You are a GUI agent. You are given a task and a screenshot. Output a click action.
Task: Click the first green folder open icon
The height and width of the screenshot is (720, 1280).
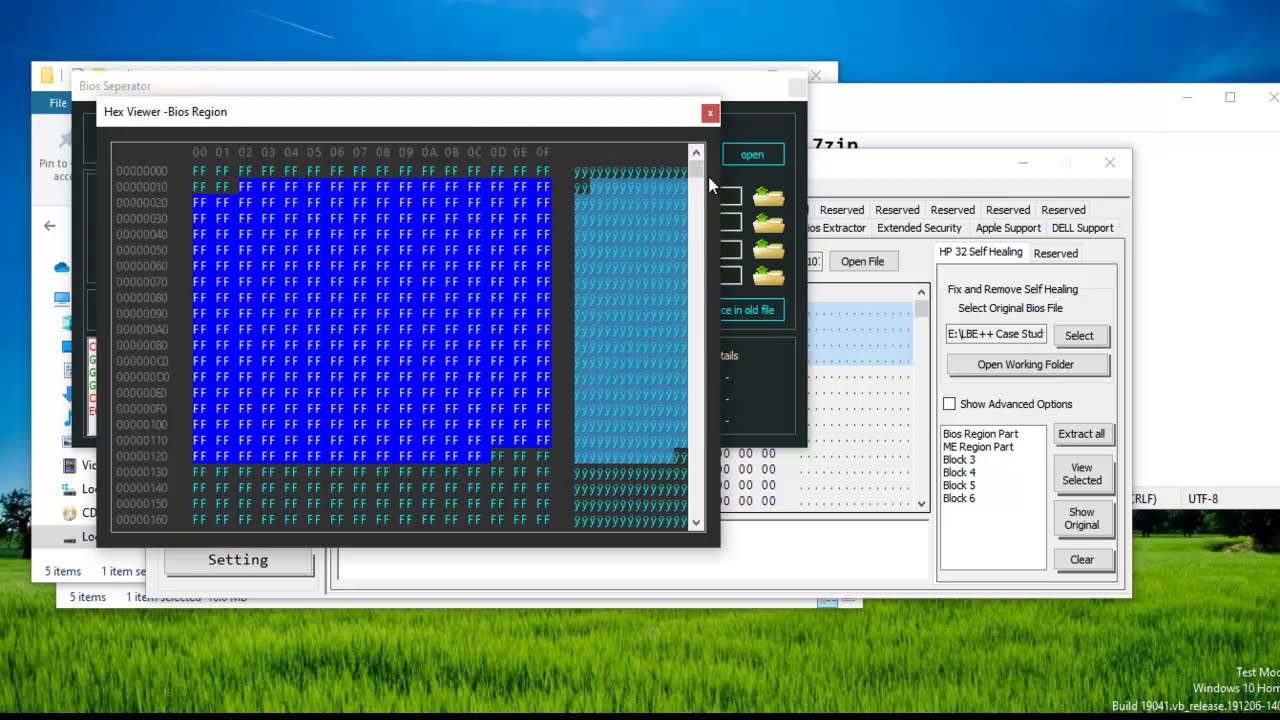(x=768, y=197)
